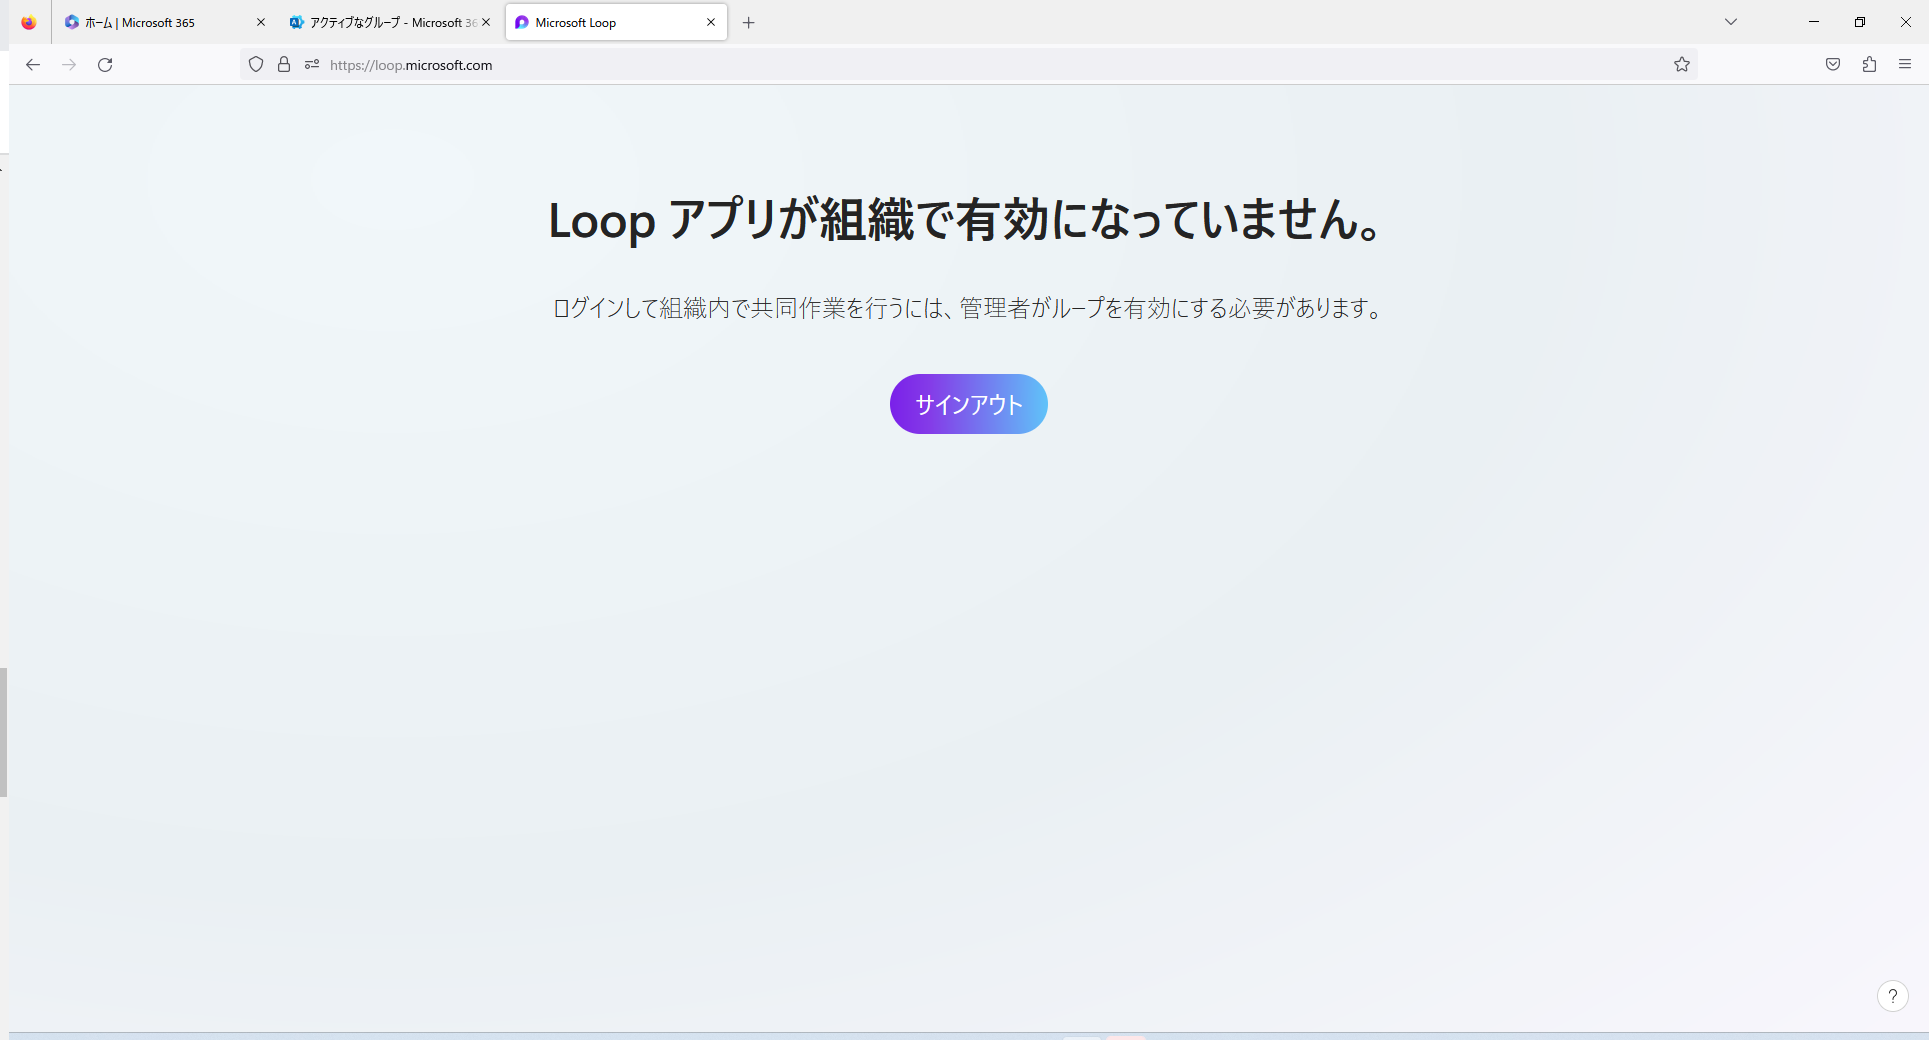Click the Firefox View icon in tab strip
The height and width of the screenshot is (1040, 1929).
click(x=29, y=22)
